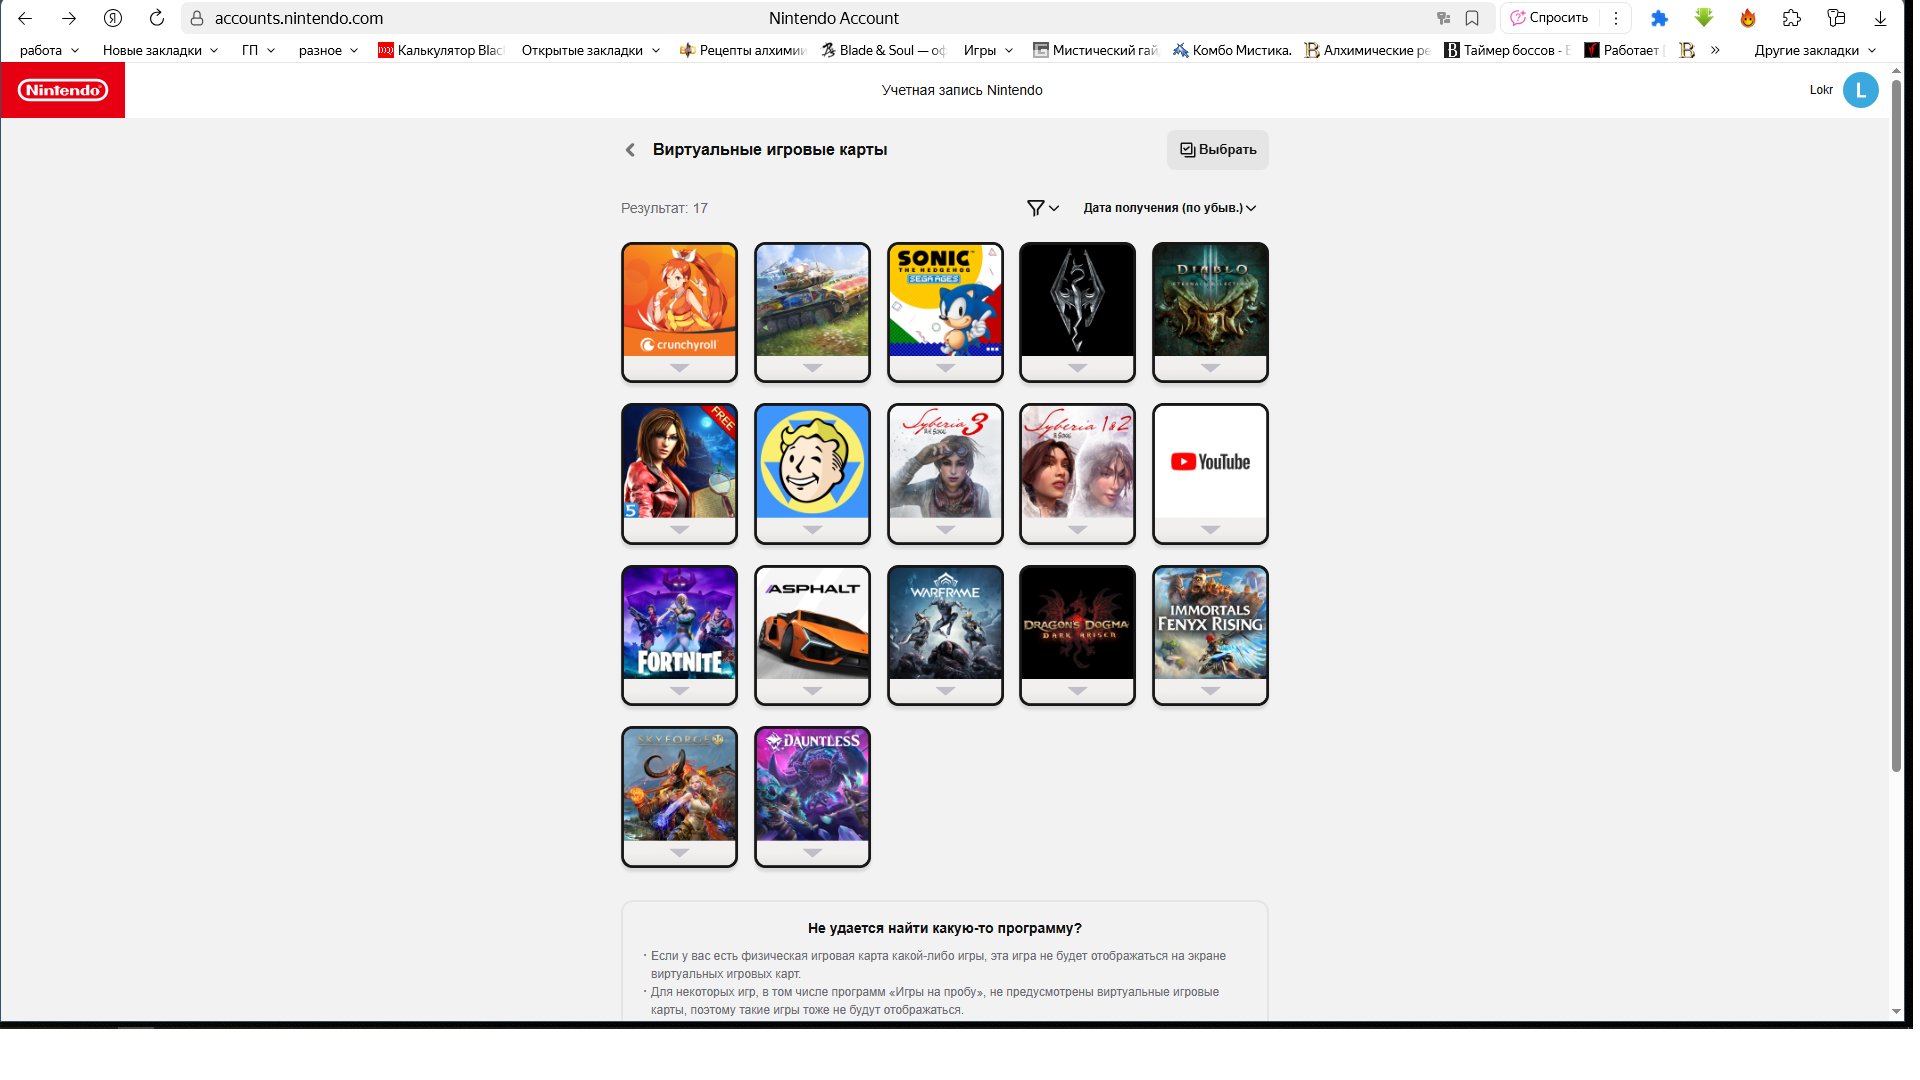This screenshot has width=1920, height=1080.
Task: Open the orange flame extension icon
Action: [1748, 18]
